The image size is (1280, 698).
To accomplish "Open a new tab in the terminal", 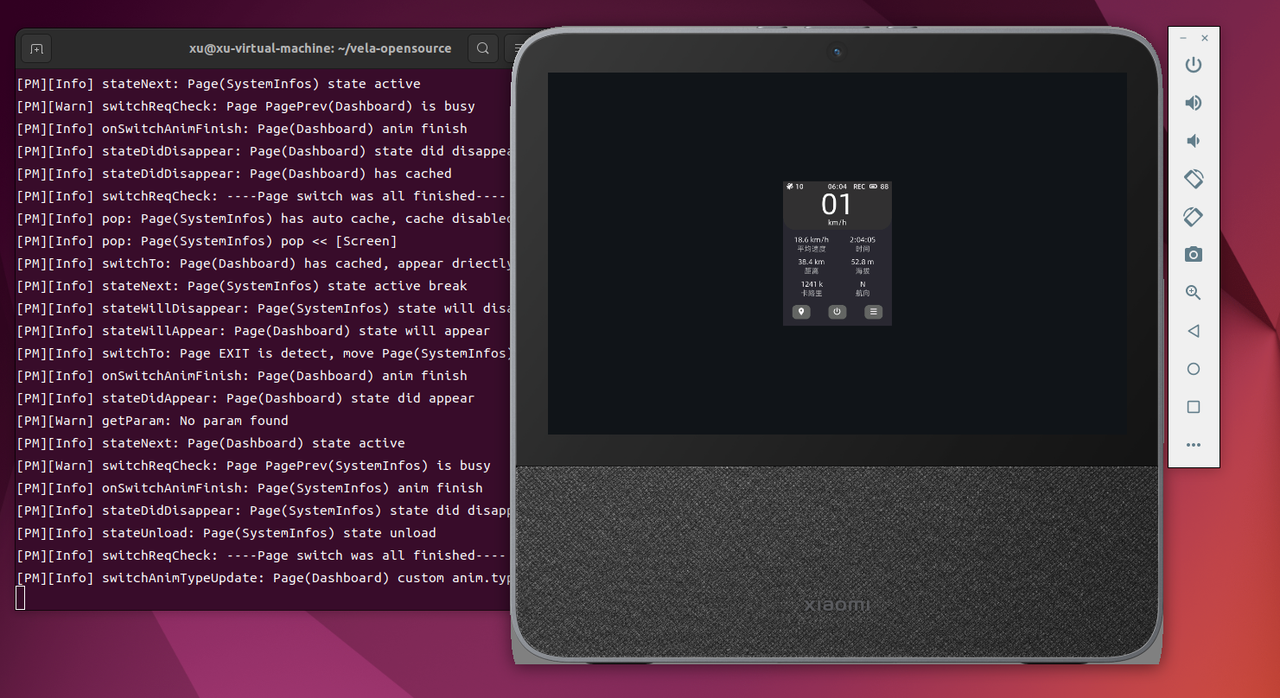I will tap(36, 48).
